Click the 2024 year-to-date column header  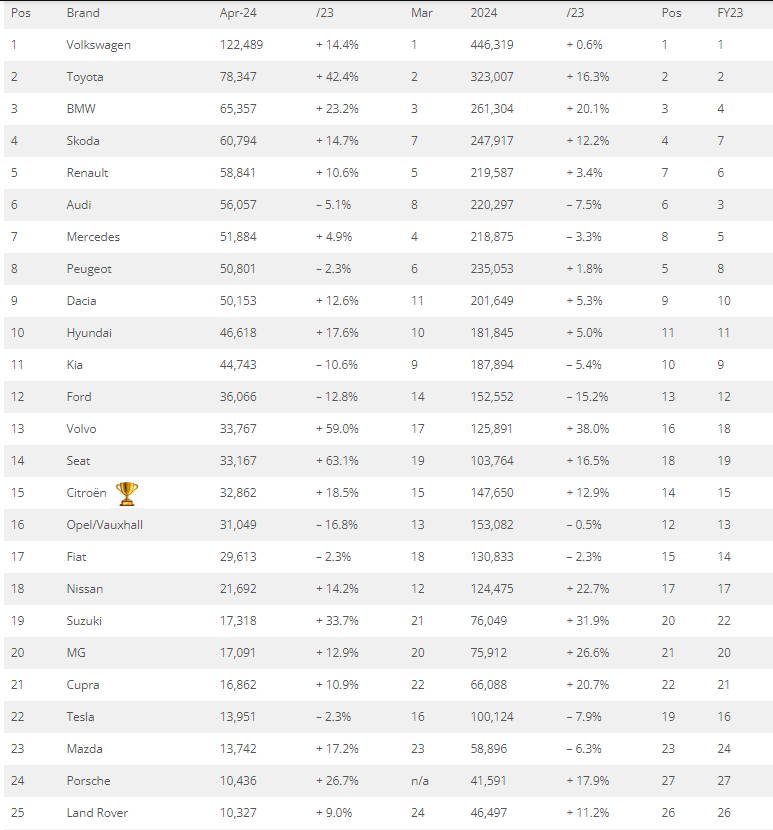point(484,13)
